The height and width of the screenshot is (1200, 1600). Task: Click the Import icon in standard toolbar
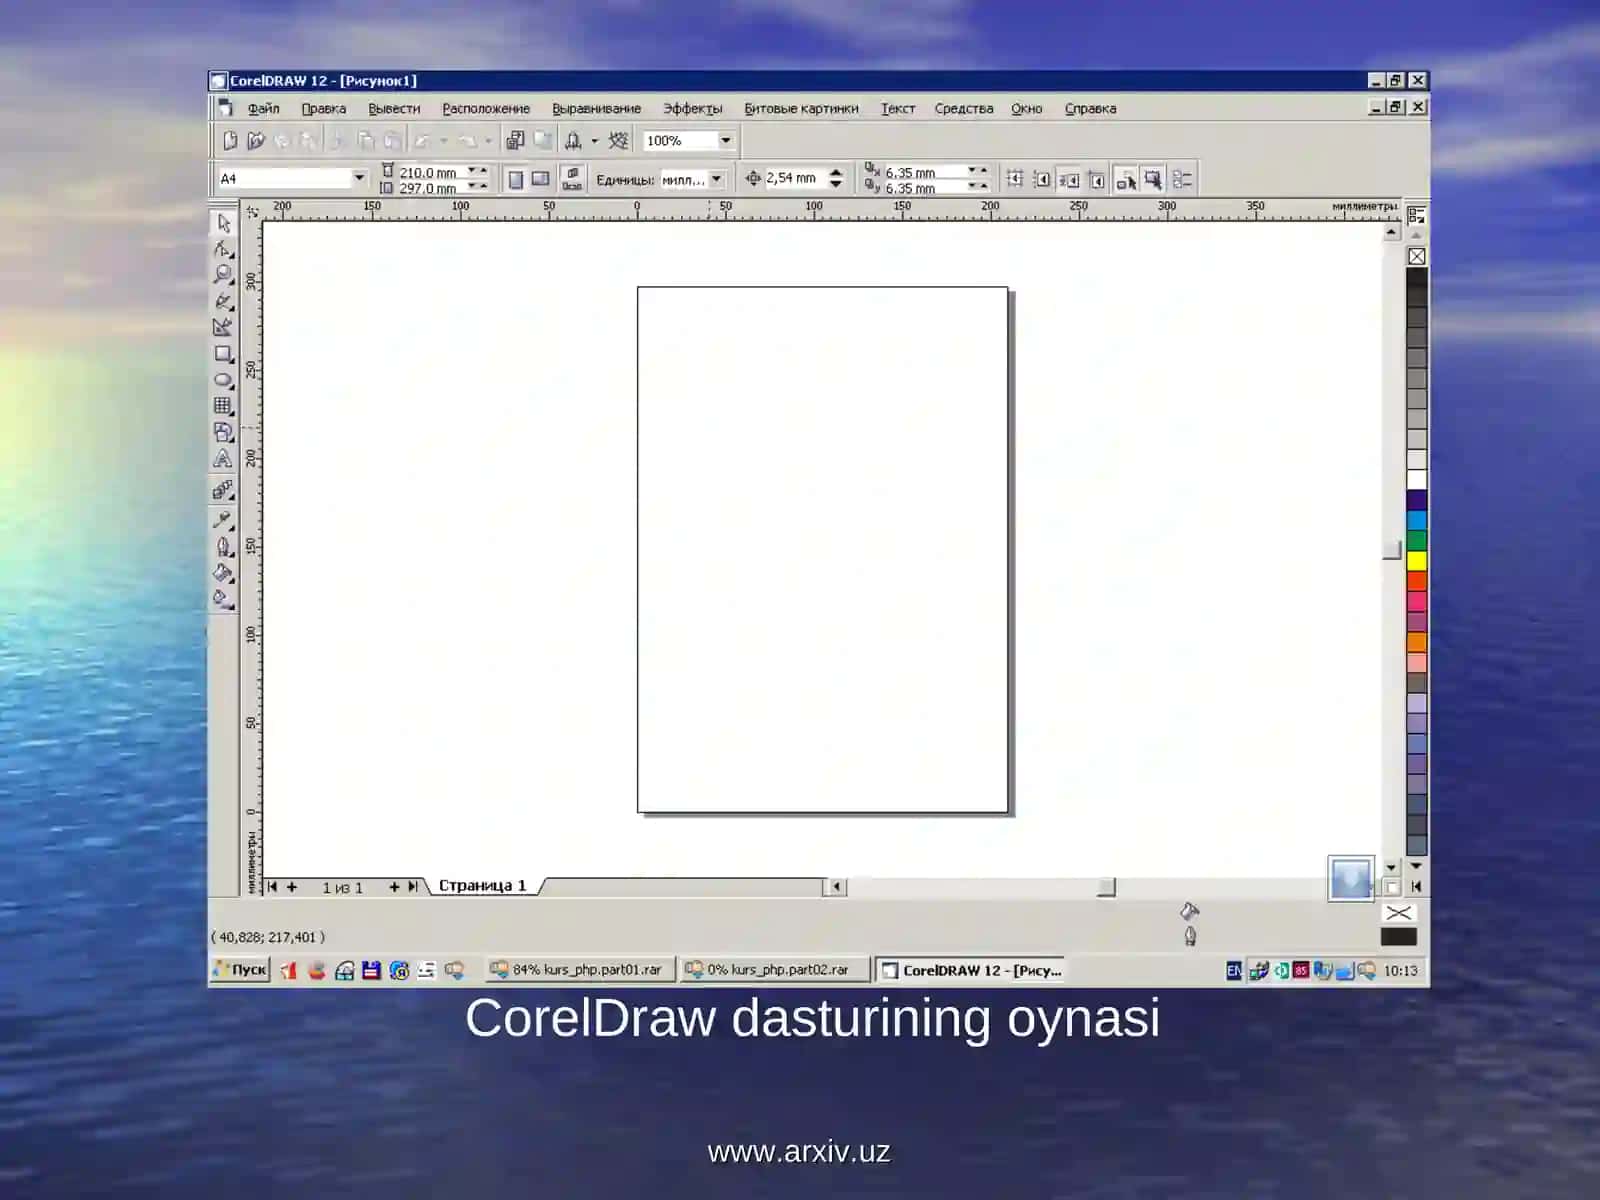pos(515,141)
